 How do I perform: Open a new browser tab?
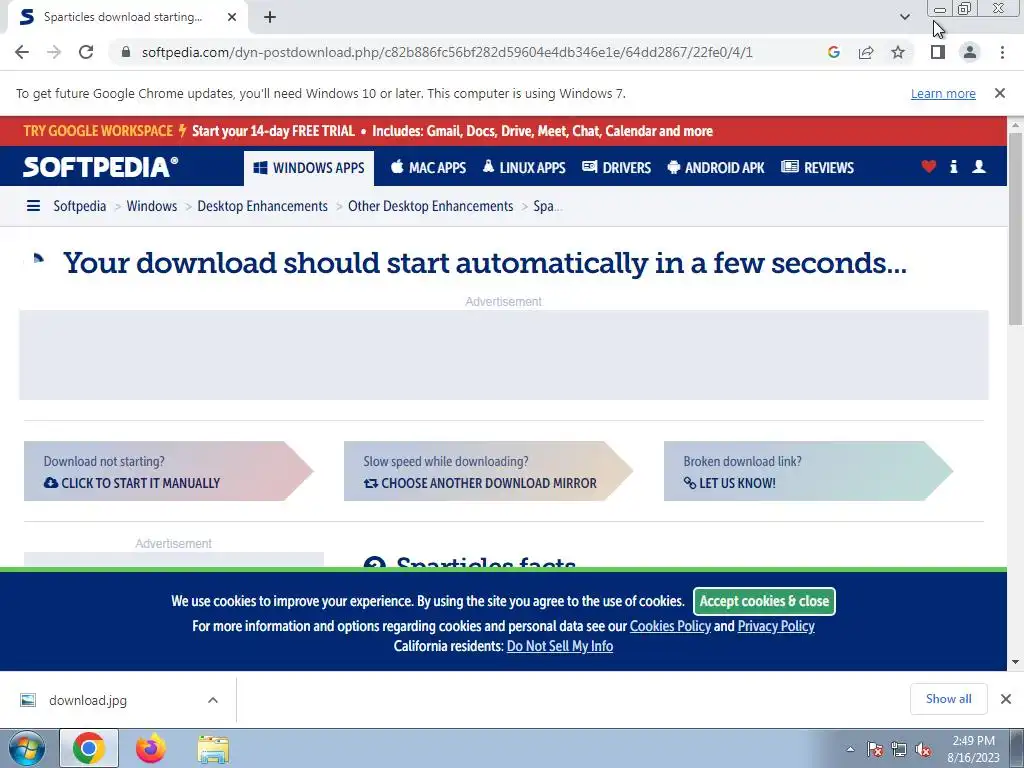point(270,18)
